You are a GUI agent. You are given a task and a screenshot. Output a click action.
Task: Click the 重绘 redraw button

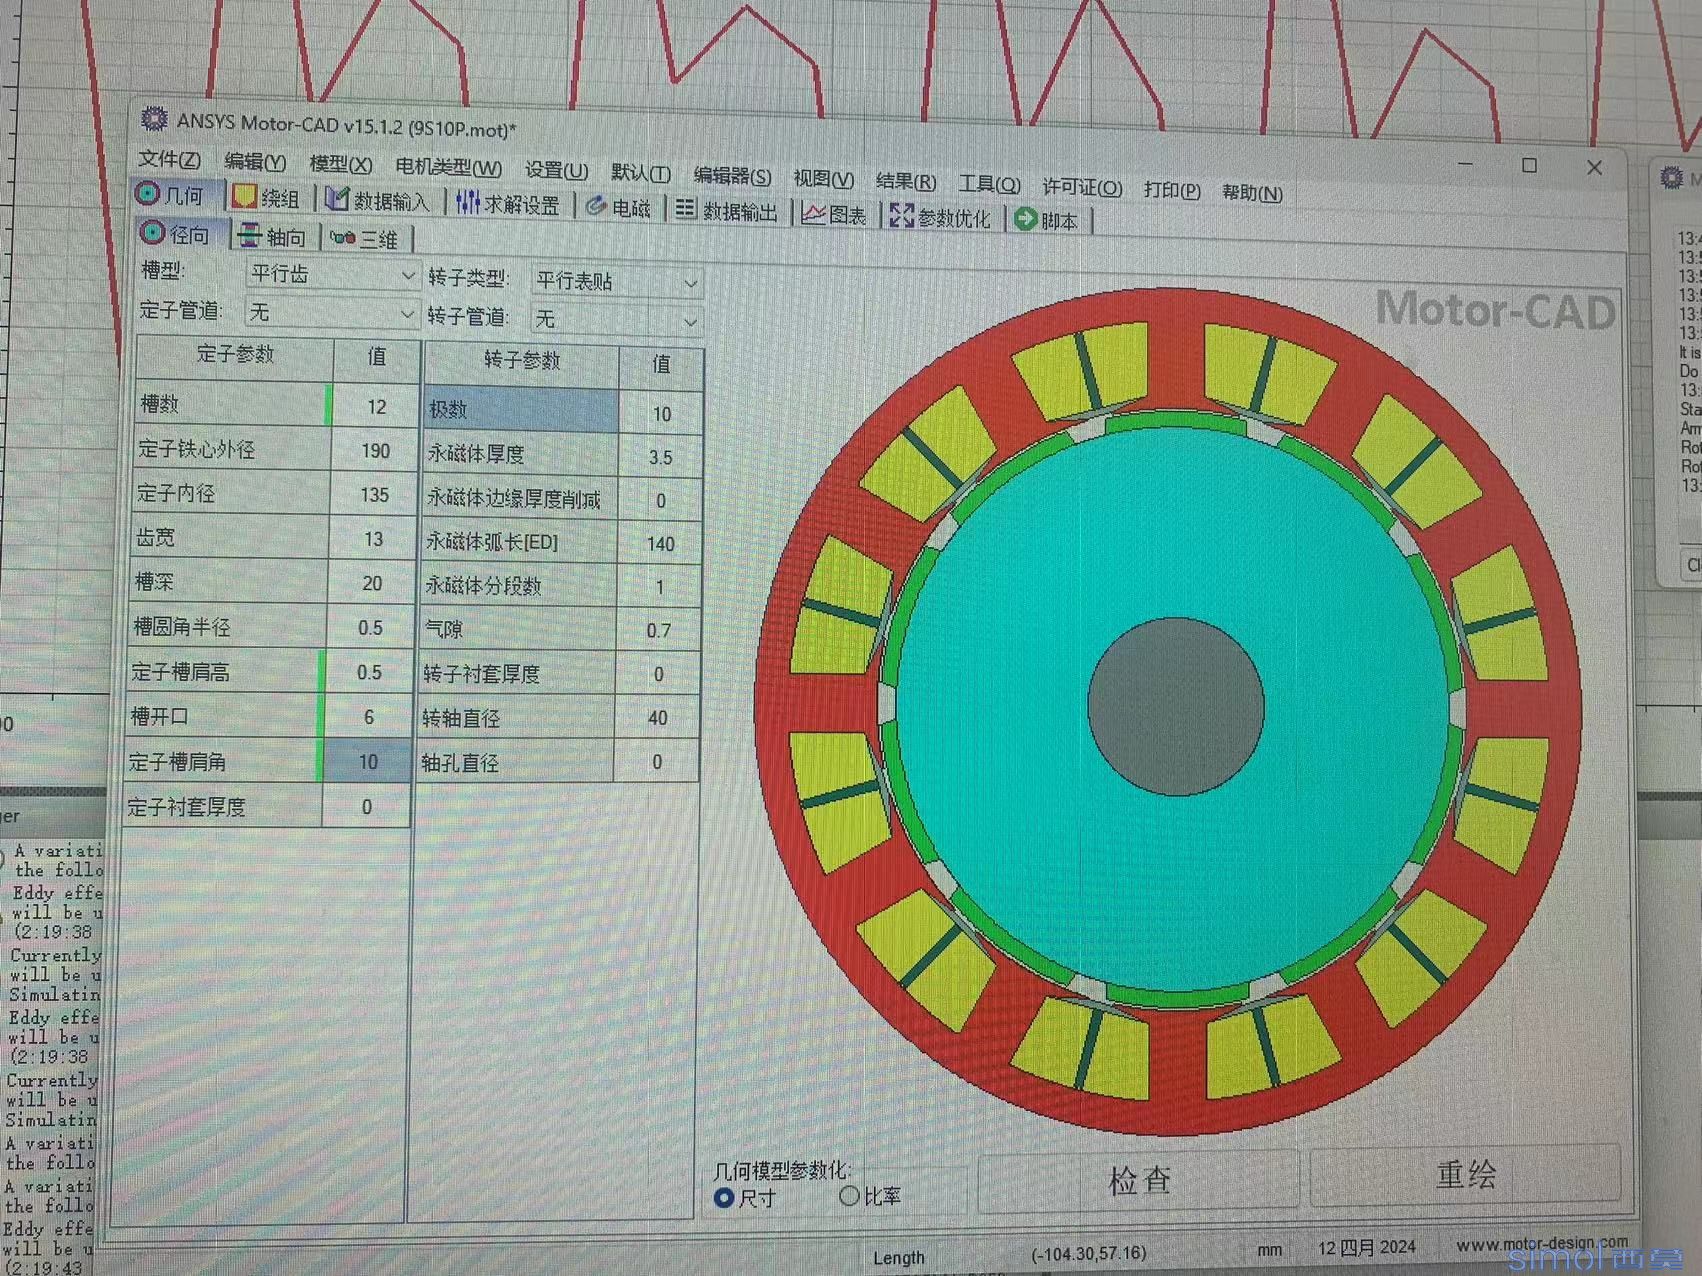coord(1465,1174)
